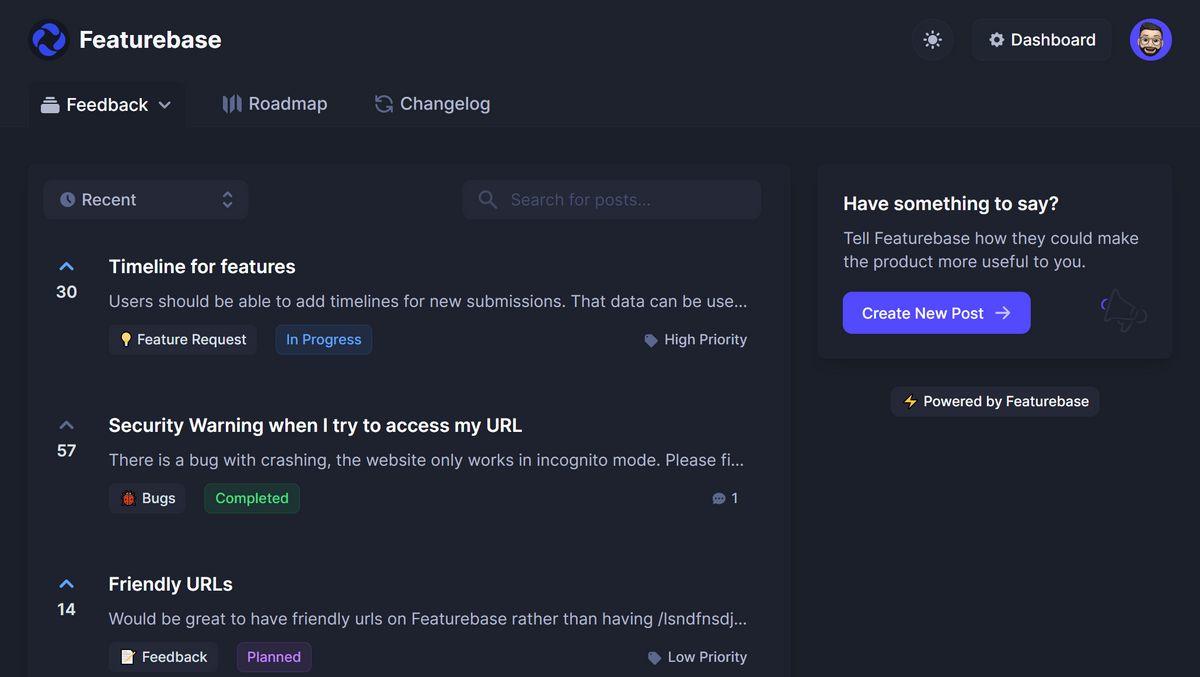Image resolution: width=1200 pixels, height=677 pixels.
Task: Click the search magnifier icon
Action: pos(488,200)
